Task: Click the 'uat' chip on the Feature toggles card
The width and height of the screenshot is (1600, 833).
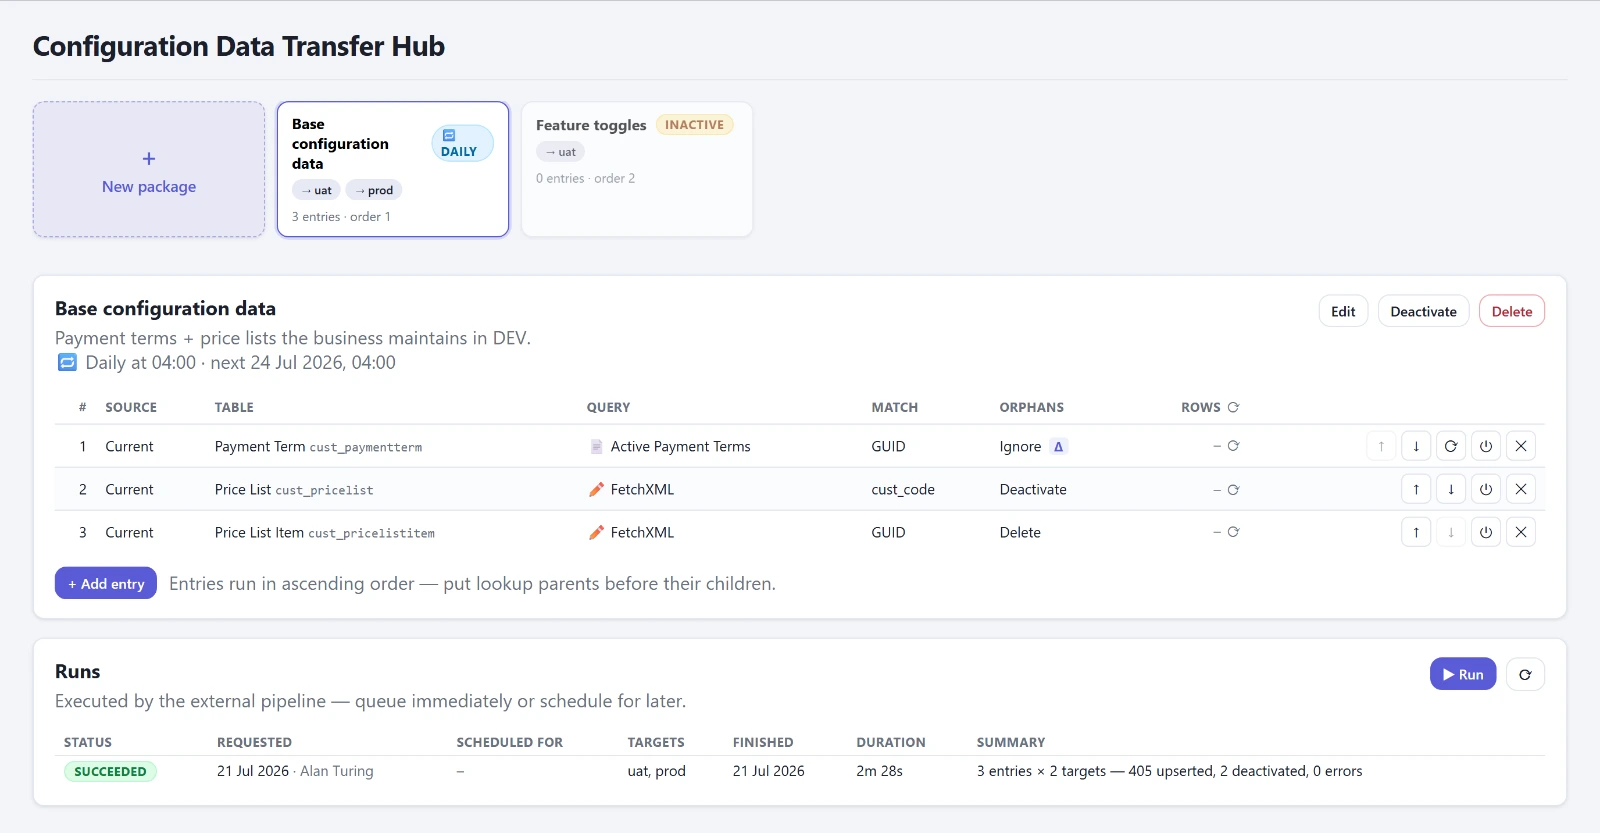Action: pos(560,152)
